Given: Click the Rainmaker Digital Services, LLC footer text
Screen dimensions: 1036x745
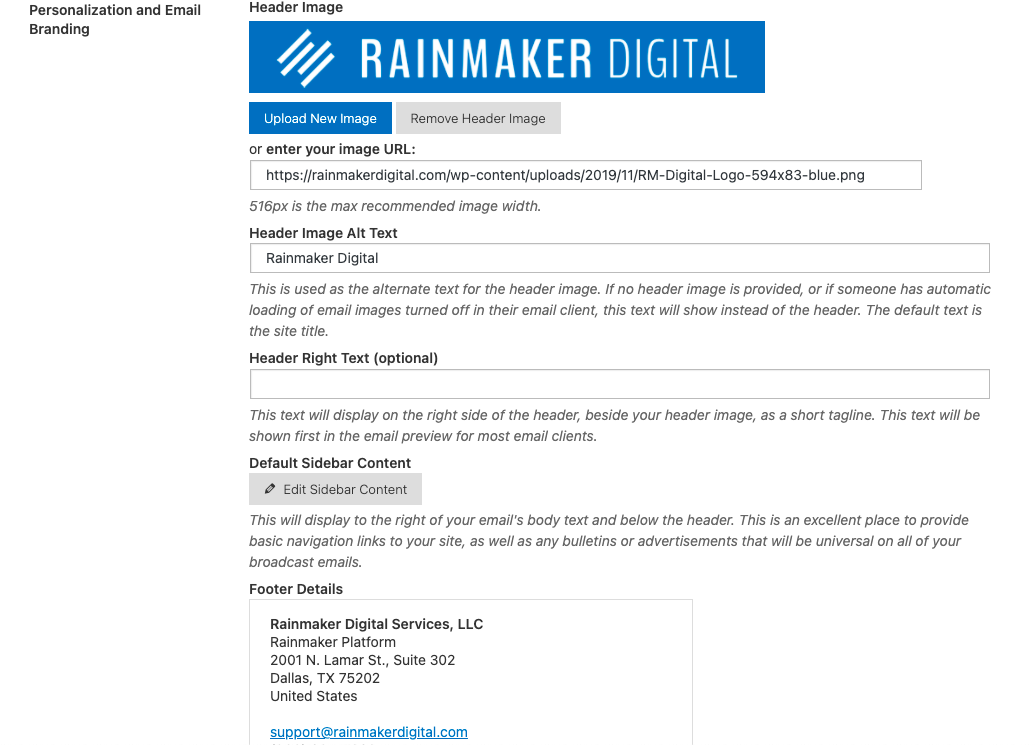Looking at the screenshot, I should [x=376, y=623].
